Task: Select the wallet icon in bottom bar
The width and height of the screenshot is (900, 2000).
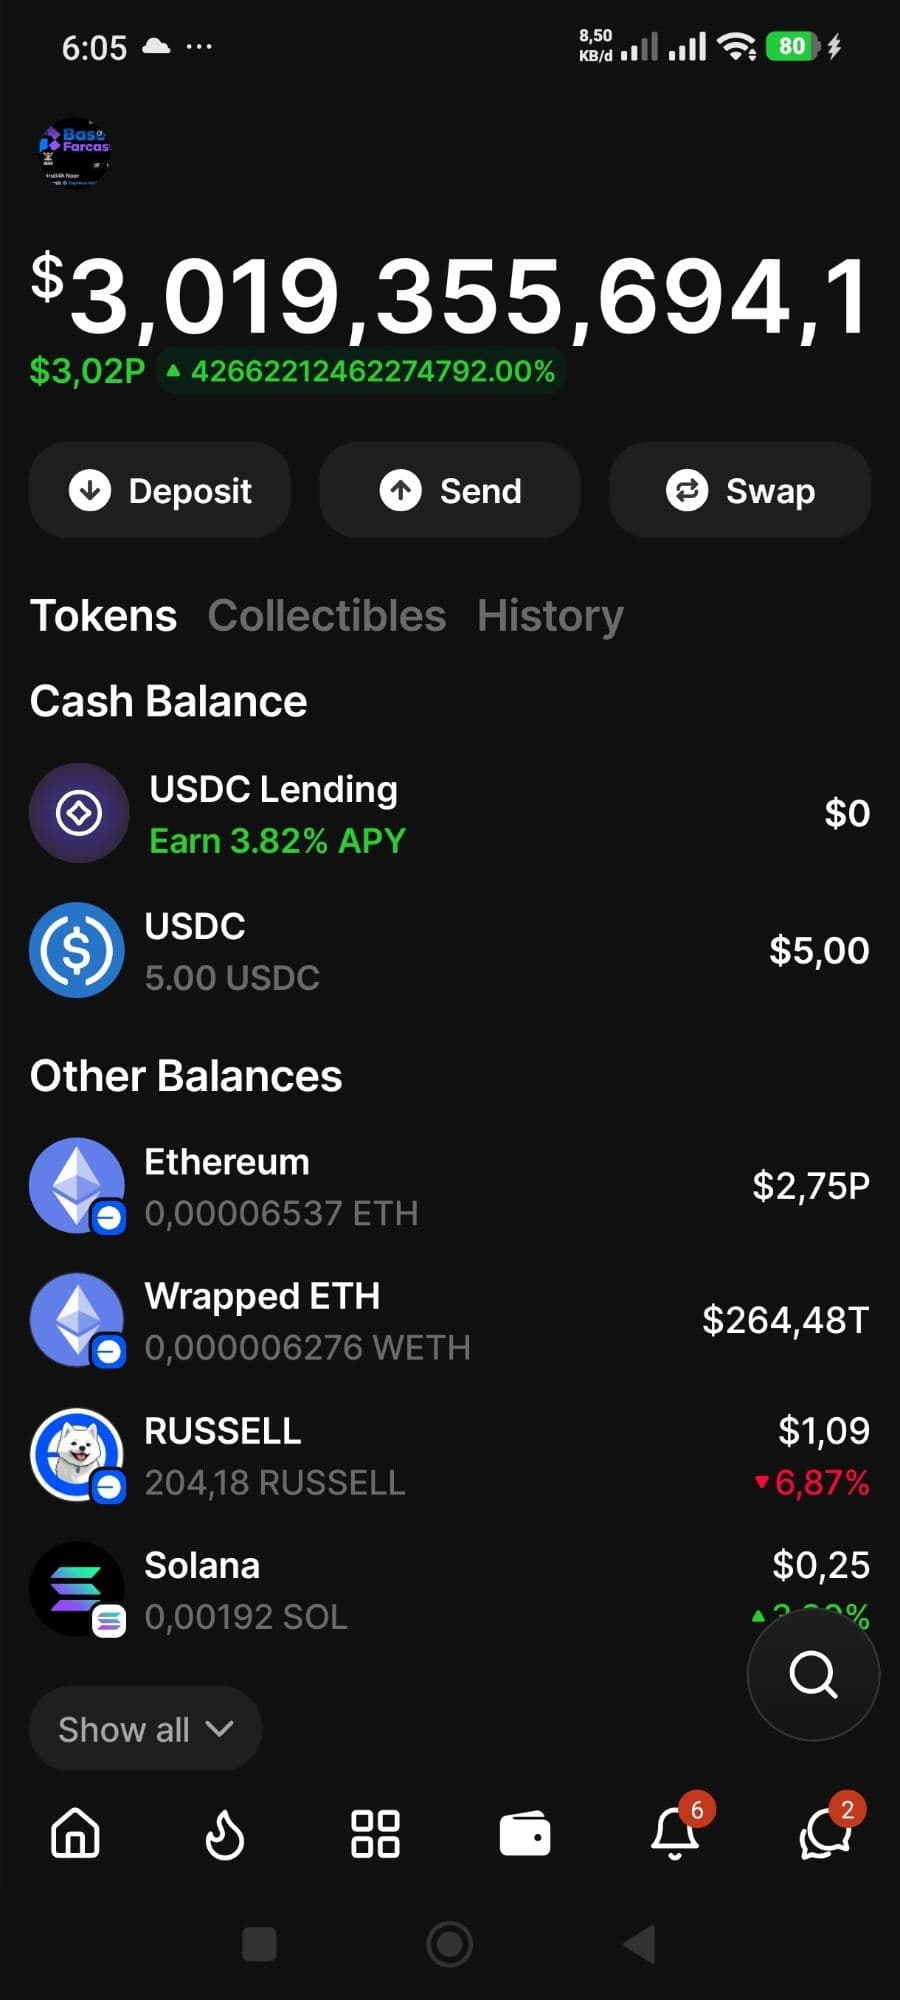Action: (525, 1834)
